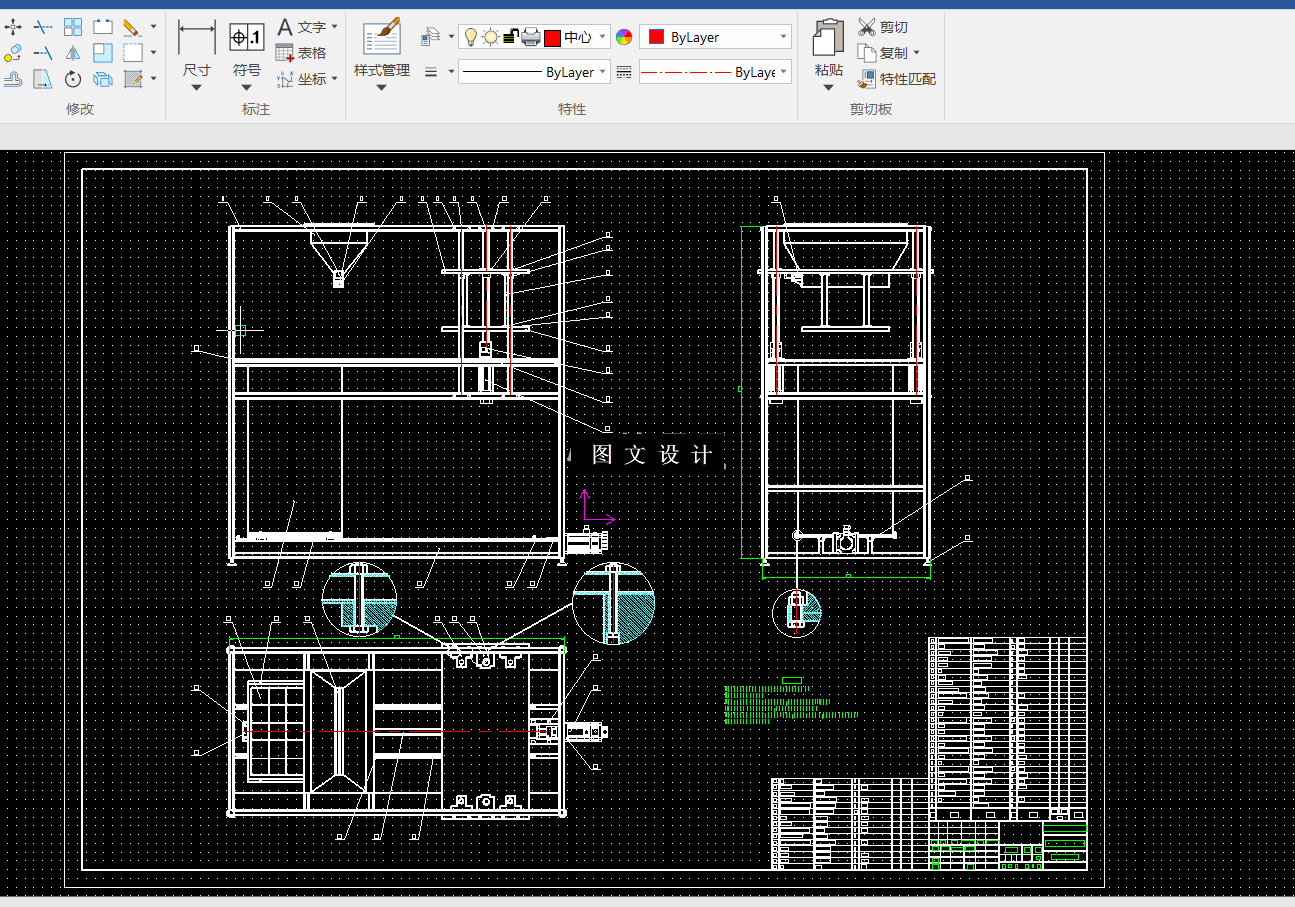Click the lineweight icon with three lines
This screenshot has width=1295, height=907.
point(431,72)
